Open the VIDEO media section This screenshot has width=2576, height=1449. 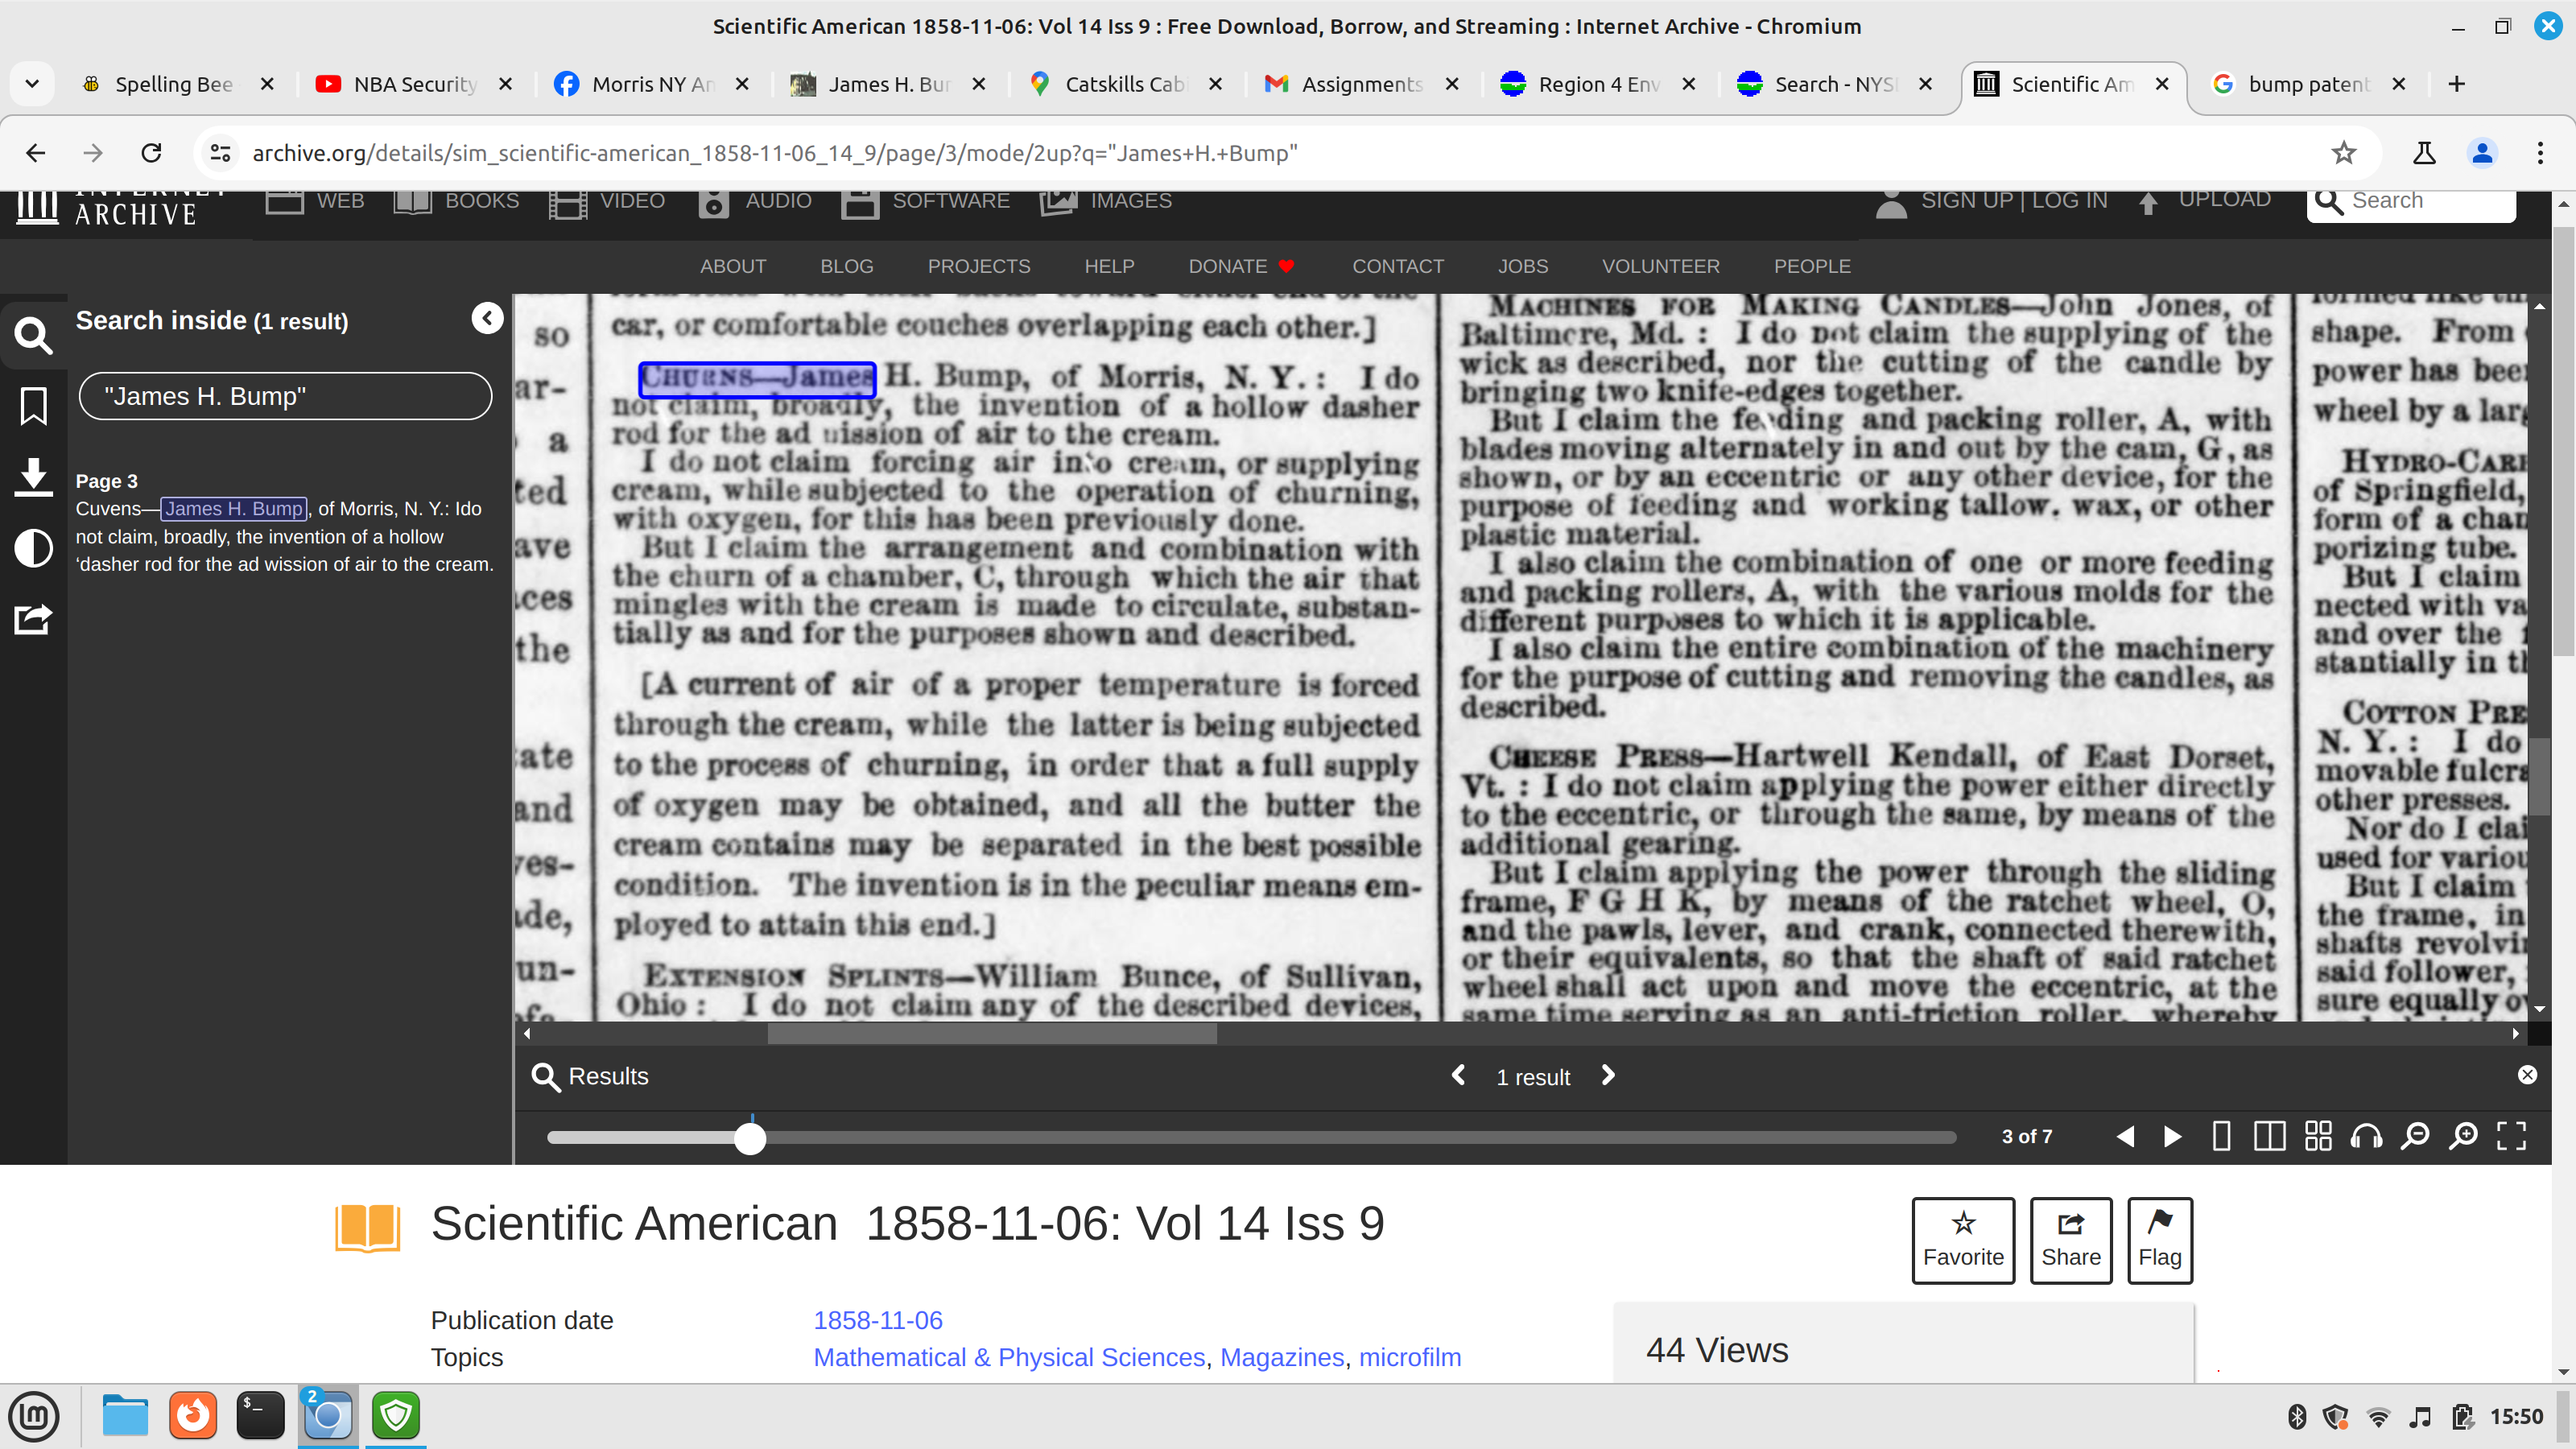[x=607, y=201]
